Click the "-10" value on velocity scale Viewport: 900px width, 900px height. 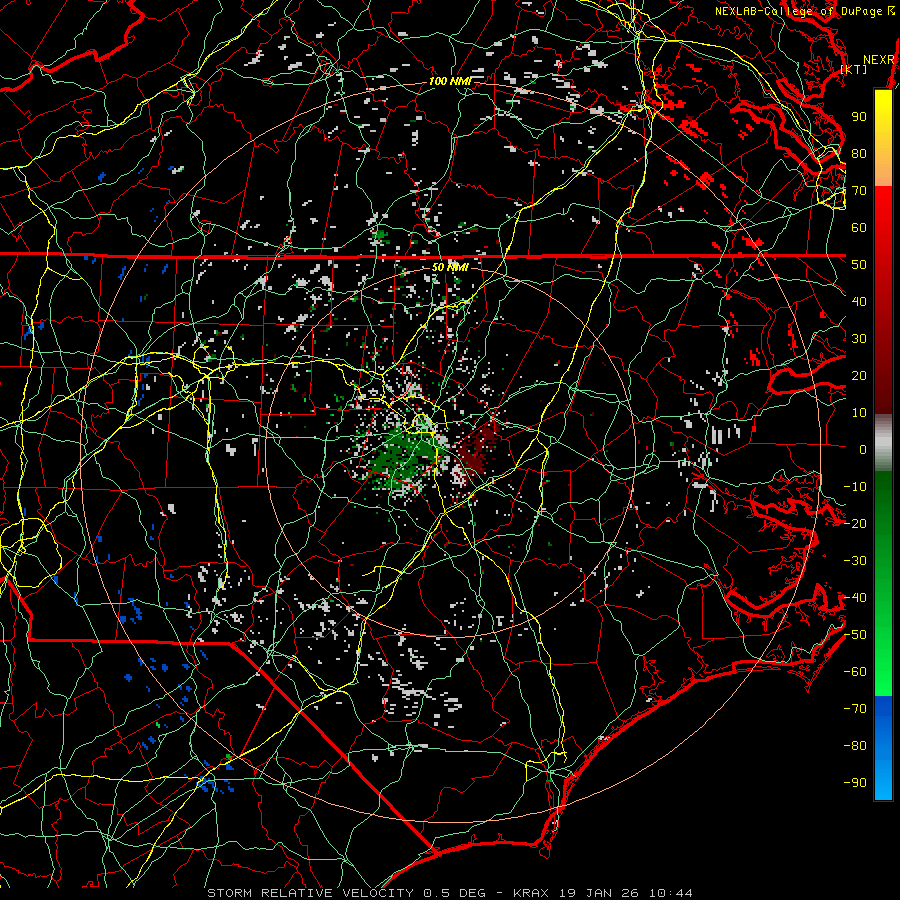click(x=855, y=487)
